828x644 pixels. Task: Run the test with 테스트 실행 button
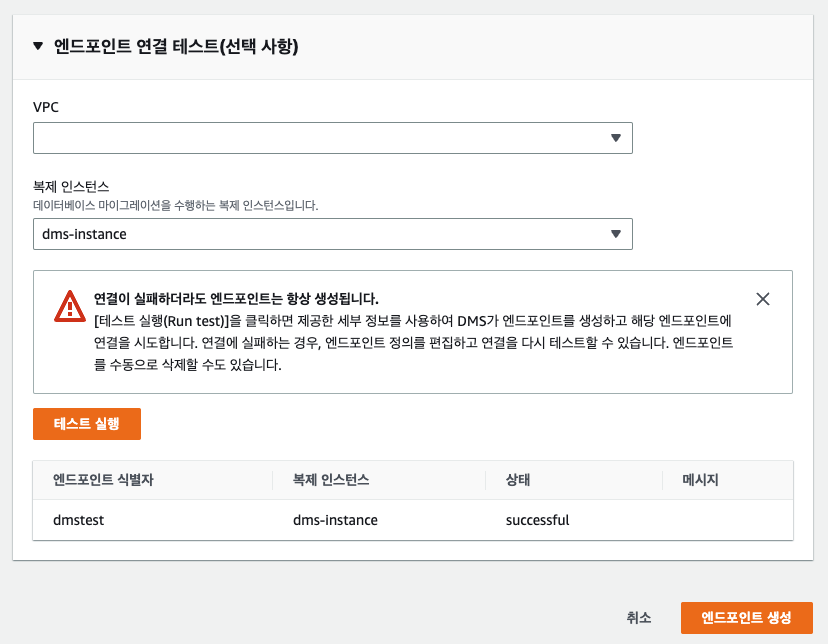click(x=87, y=424)
